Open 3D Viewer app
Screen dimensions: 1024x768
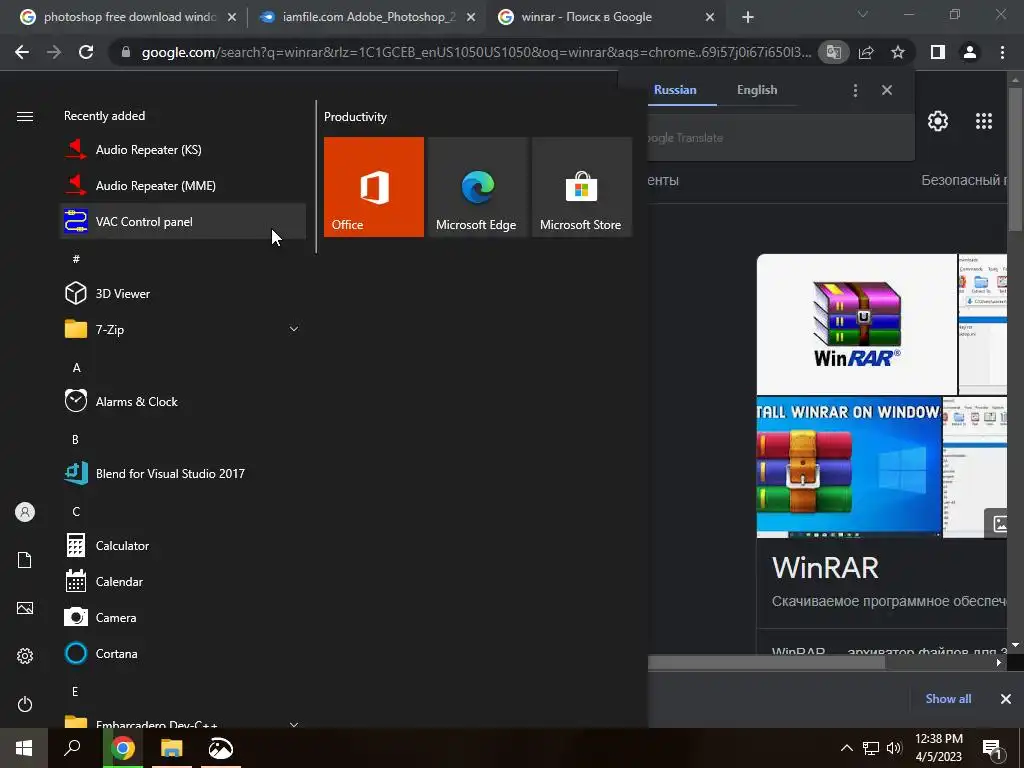tap(183, 293)
